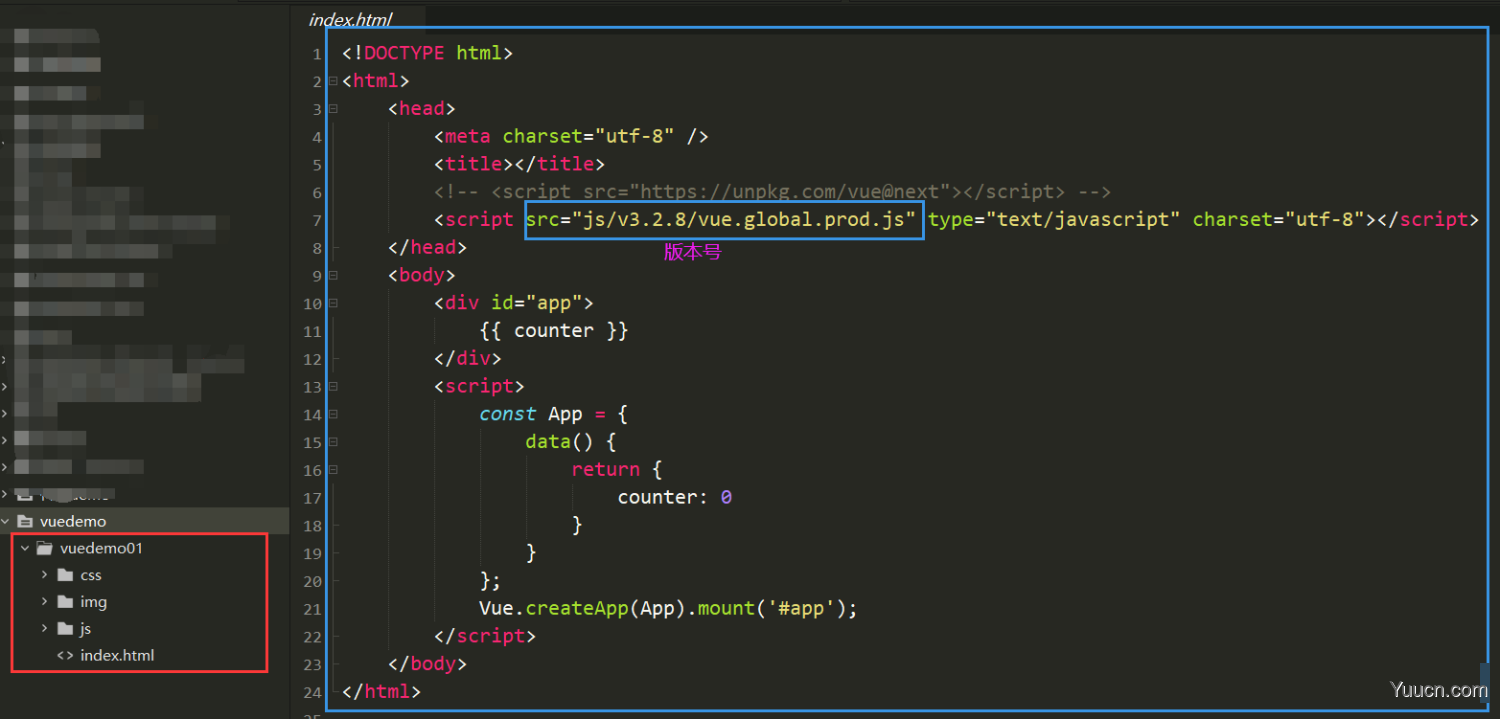This screenshot has height=719, width=1500.
Task: Open index.html from the sidebar tree
Action: click(x=117, y=656)
